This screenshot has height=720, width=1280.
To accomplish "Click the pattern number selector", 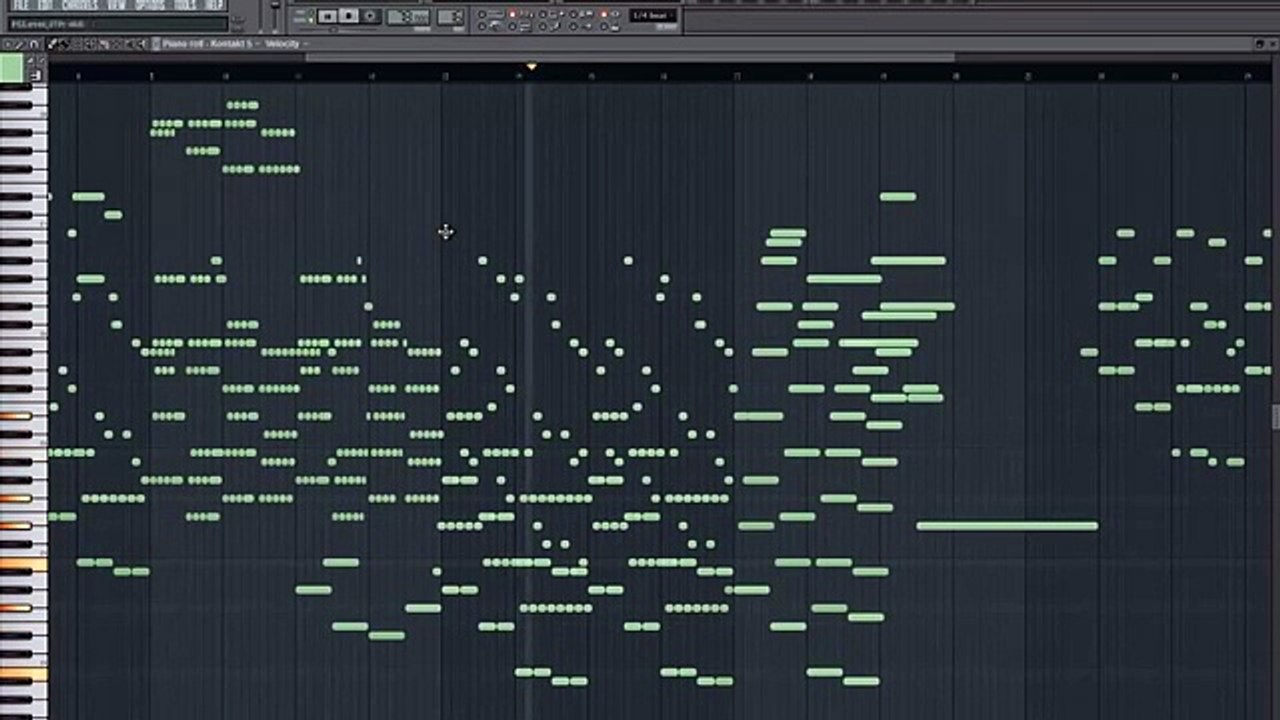I will (x=451, y=16).
